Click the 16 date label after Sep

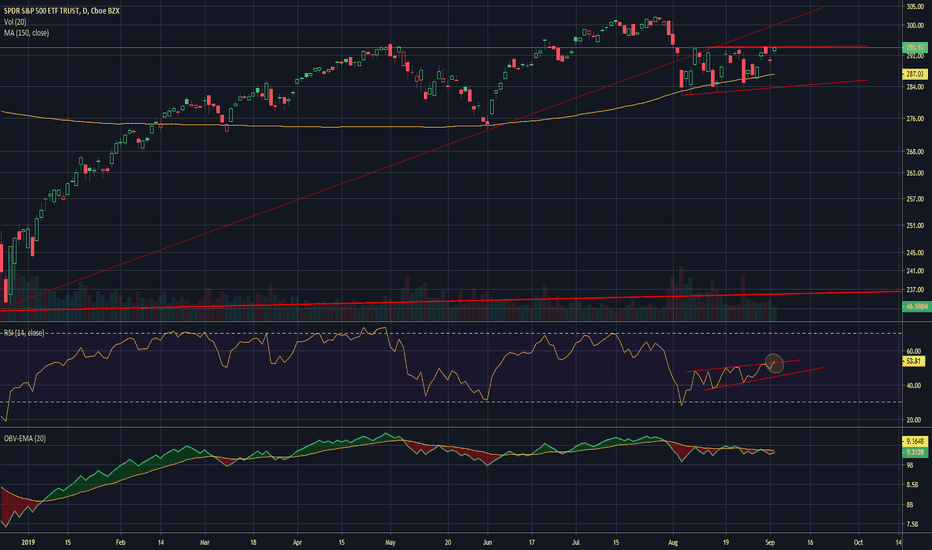pyautogui.click(x=810, y=542)
